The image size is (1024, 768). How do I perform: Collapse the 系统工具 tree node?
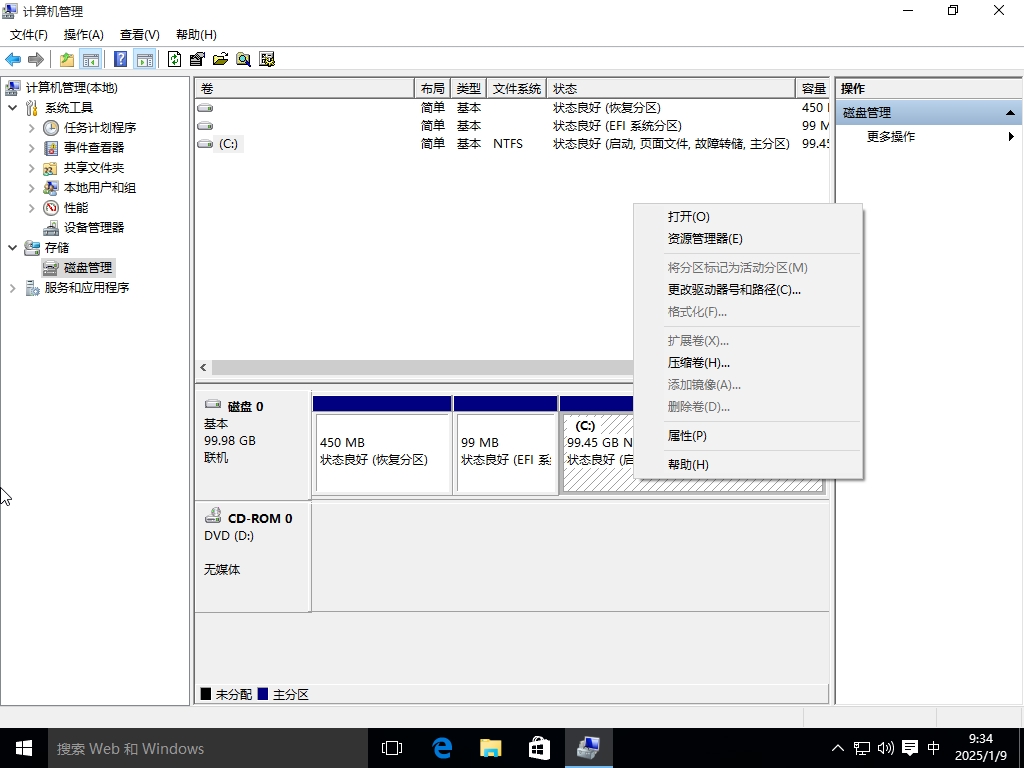12,108
